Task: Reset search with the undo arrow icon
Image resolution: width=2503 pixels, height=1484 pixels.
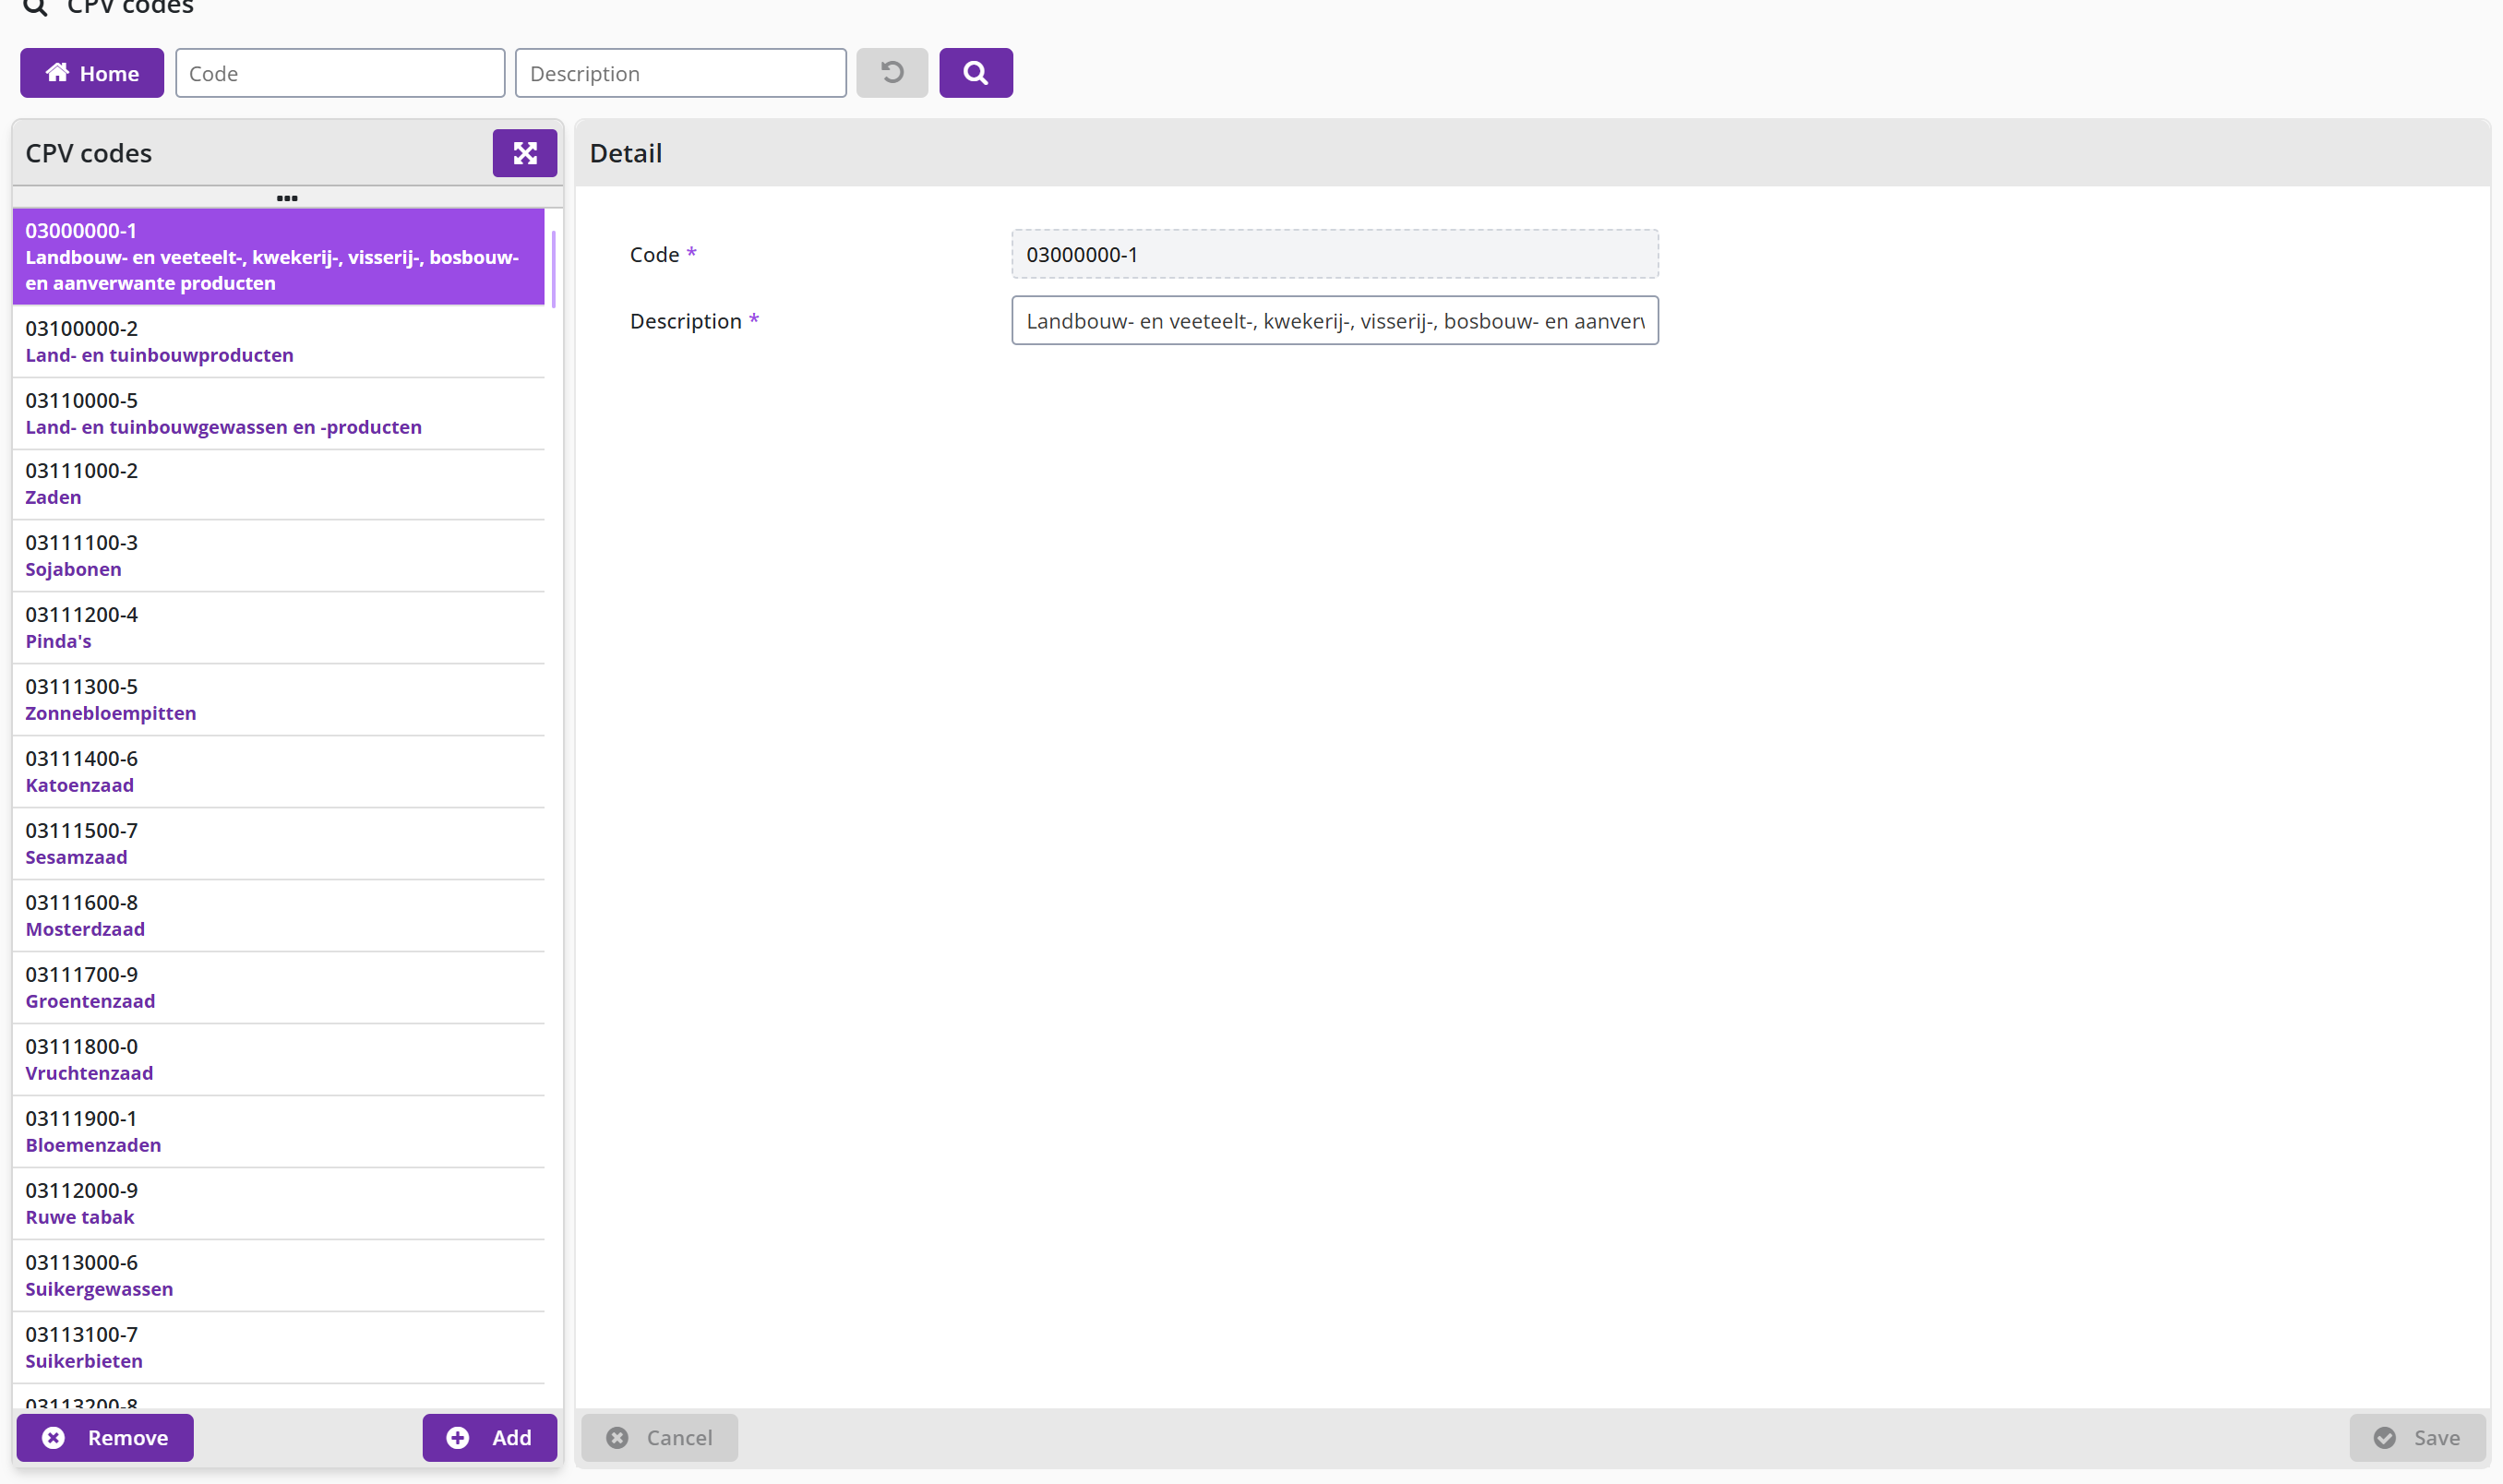Action: (x=892, y=73)
